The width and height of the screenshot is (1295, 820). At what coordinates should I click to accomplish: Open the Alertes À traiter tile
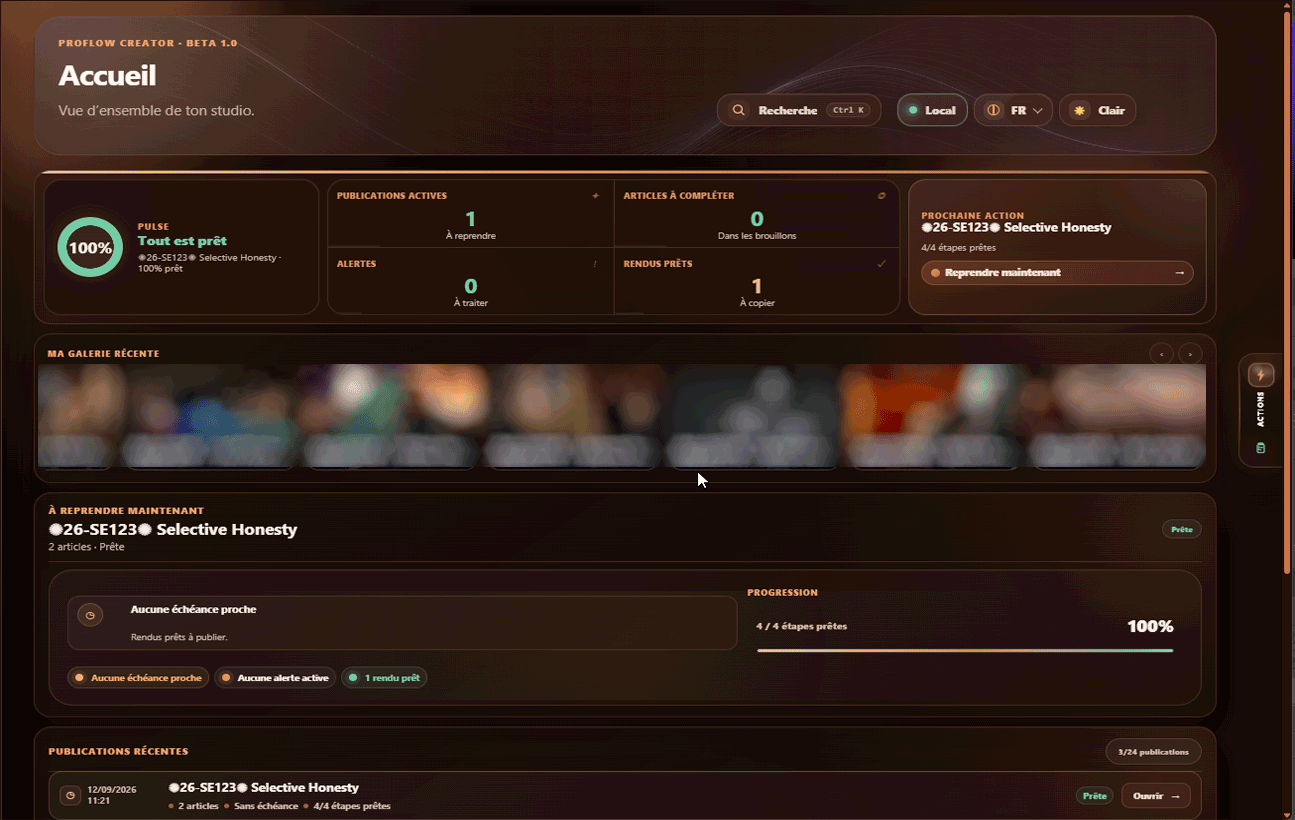click(x=471, y=281)
